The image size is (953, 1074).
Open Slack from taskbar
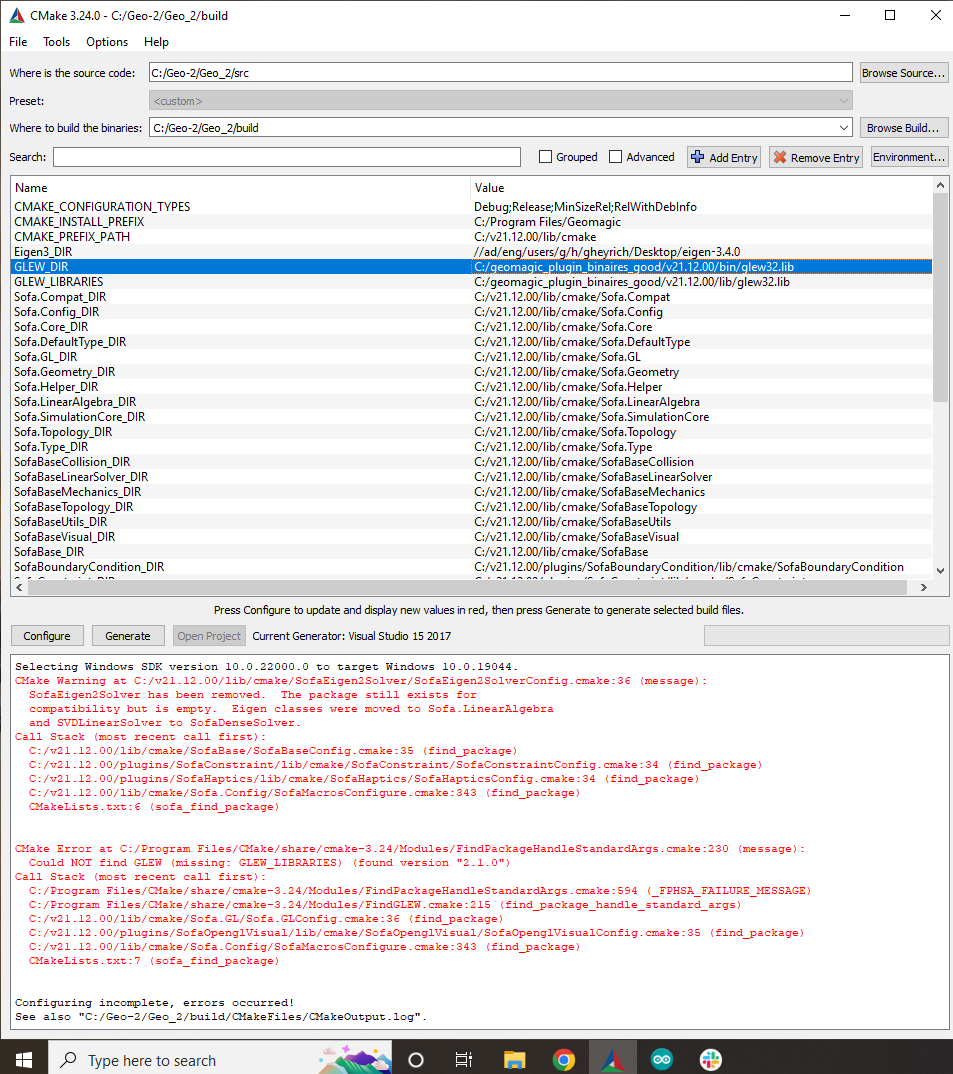point(710,1060)
